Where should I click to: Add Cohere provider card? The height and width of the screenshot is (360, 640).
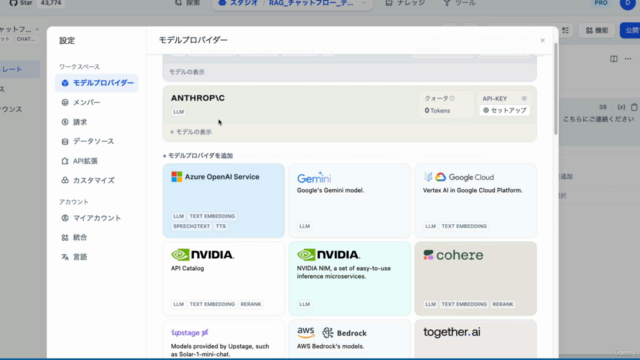pyautogui.click(x=476, y=278)
